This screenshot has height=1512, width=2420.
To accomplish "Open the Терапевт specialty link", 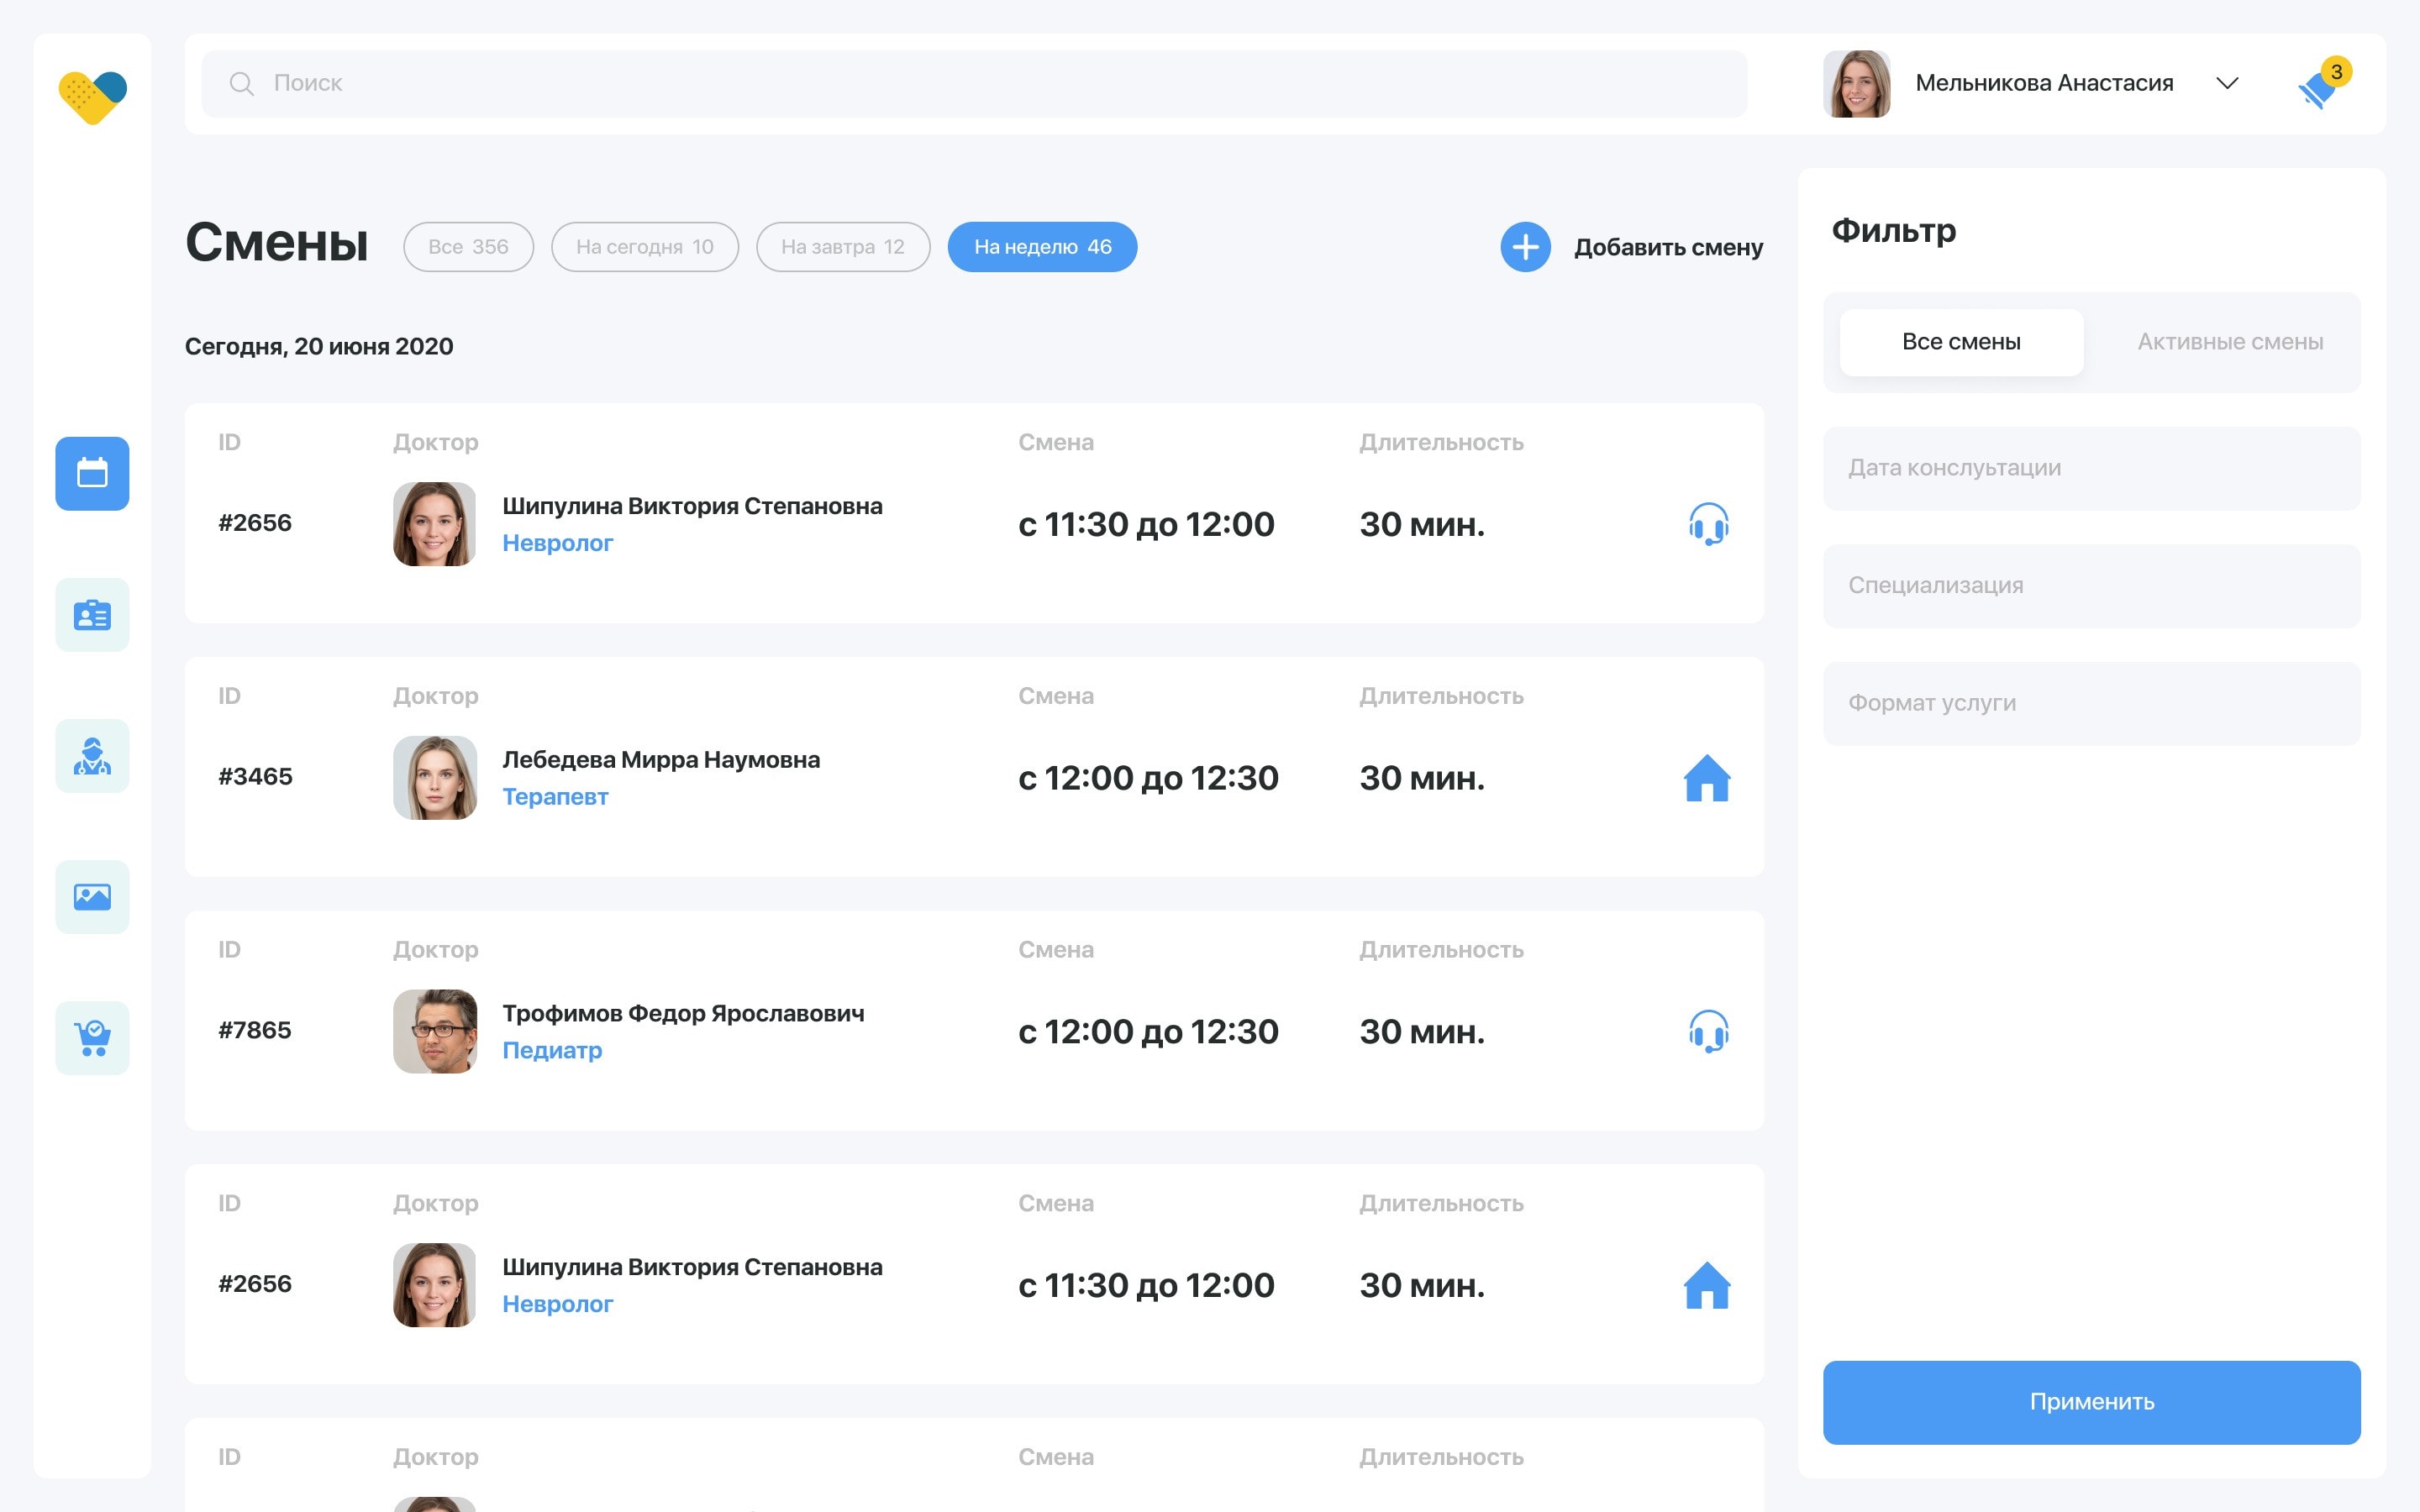I will [x=555, y=796].
